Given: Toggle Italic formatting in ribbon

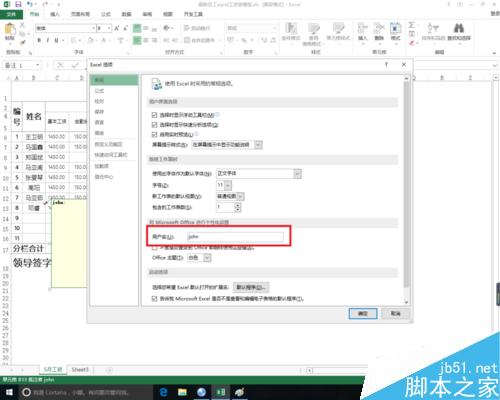Looking at the screenshot, I should pos(48,40).
